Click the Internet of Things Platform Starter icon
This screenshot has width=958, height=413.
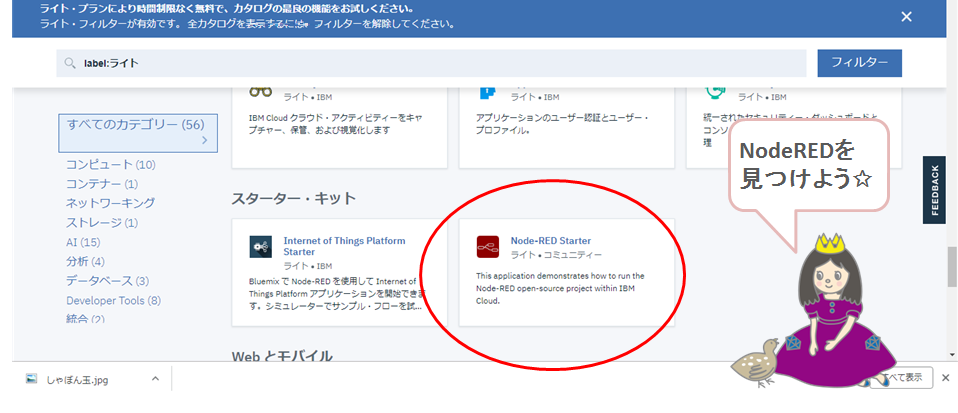coord(261,247)
